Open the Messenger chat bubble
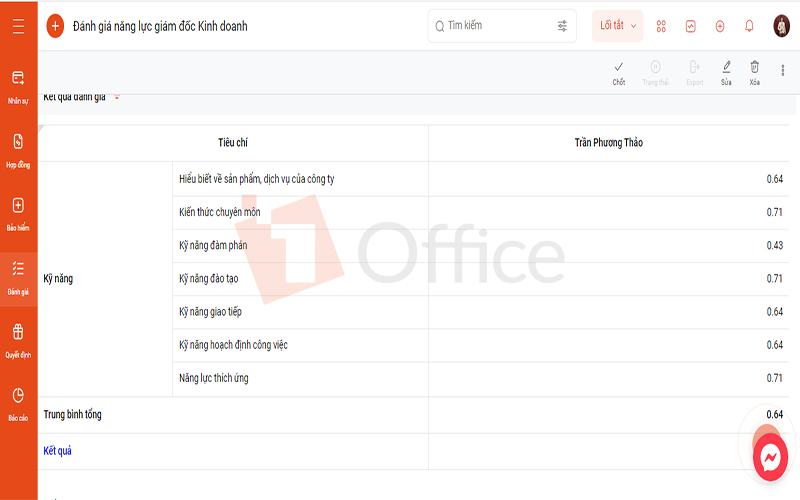Image resolution: width=800 pixels, height=500 pixels. click(x=770, y=457)
